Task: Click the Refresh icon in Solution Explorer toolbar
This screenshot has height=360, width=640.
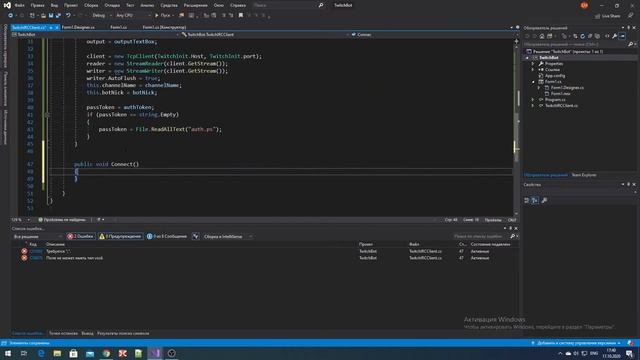Action: [582, 36]
